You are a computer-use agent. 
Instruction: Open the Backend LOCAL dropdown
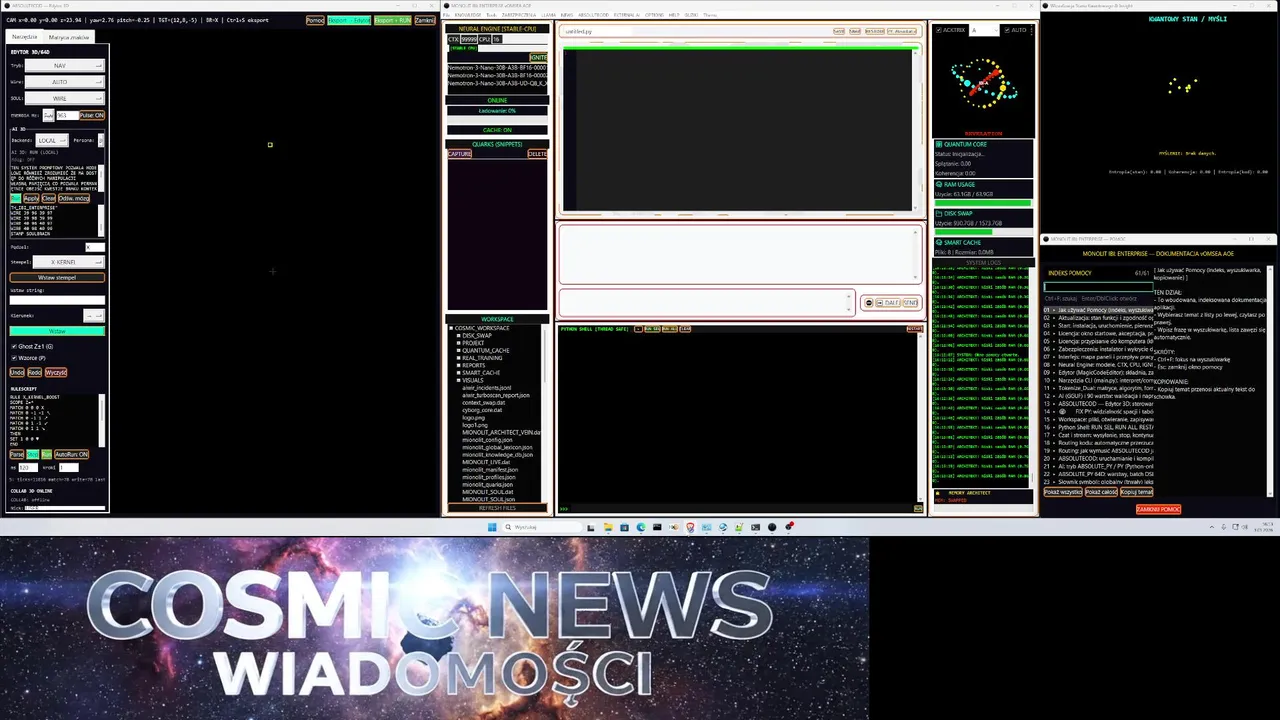(x=52, y=140)
